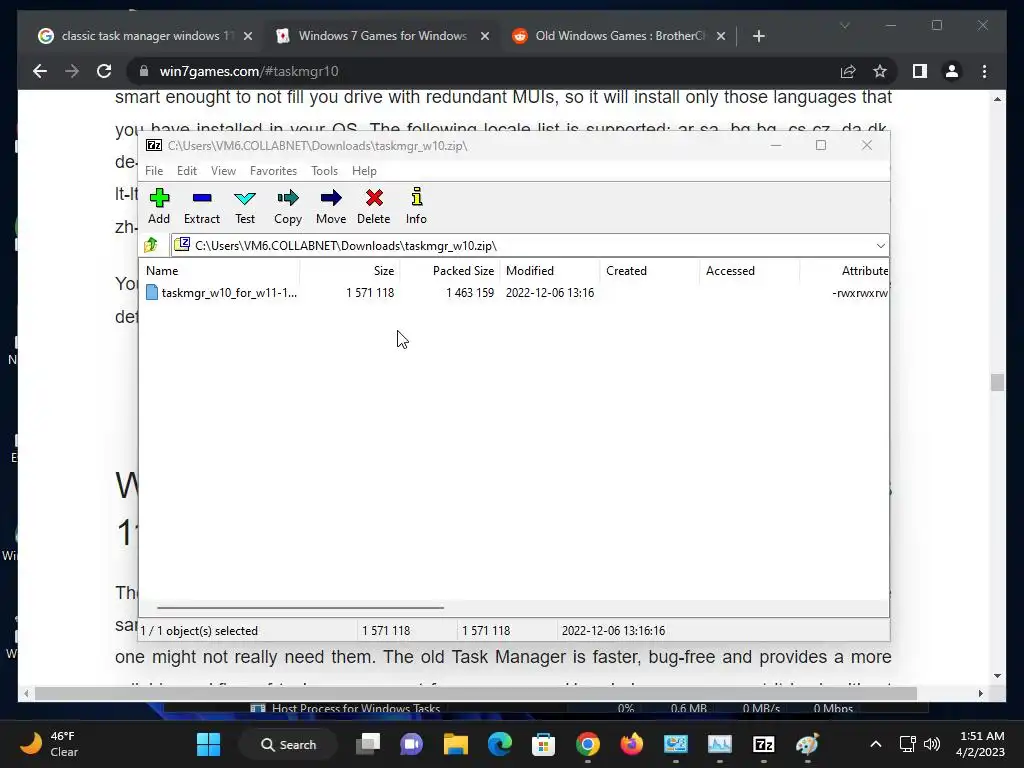Image resolution: width=1024 pixels, height=768 pixels.
Task: Click the red Delete icon
Action: point(374,206)
